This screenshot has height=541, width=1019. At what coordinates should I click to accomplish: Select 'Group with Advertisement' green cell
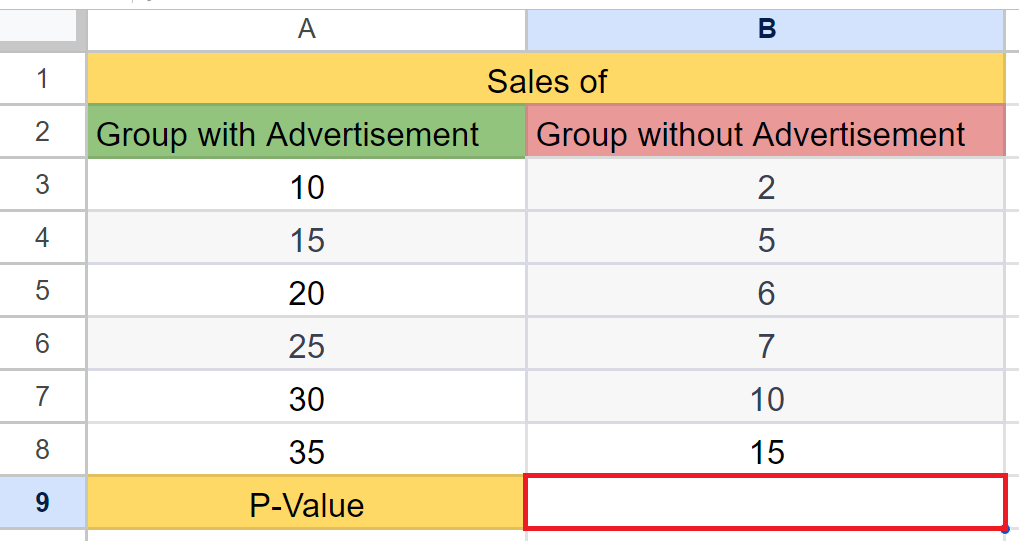pos(306,131)
